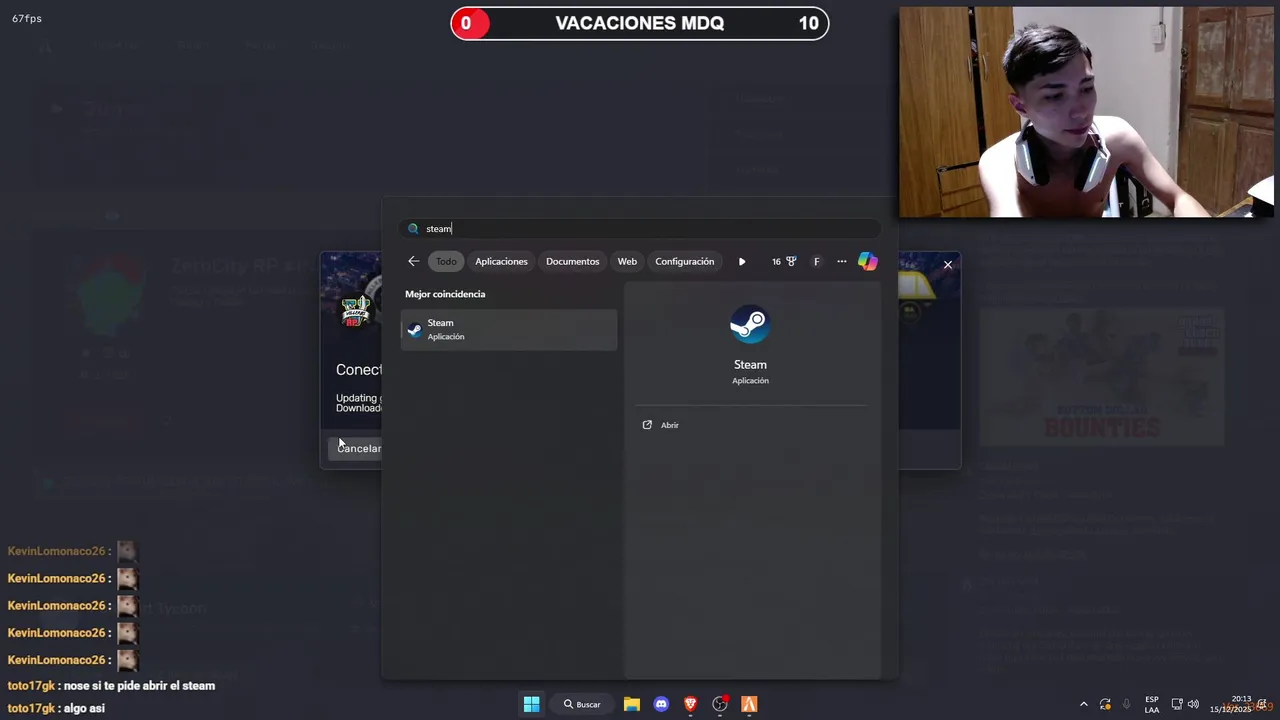Go back with the search panel arrow
The image size is (1280, 720).
(x=413, y=262)
